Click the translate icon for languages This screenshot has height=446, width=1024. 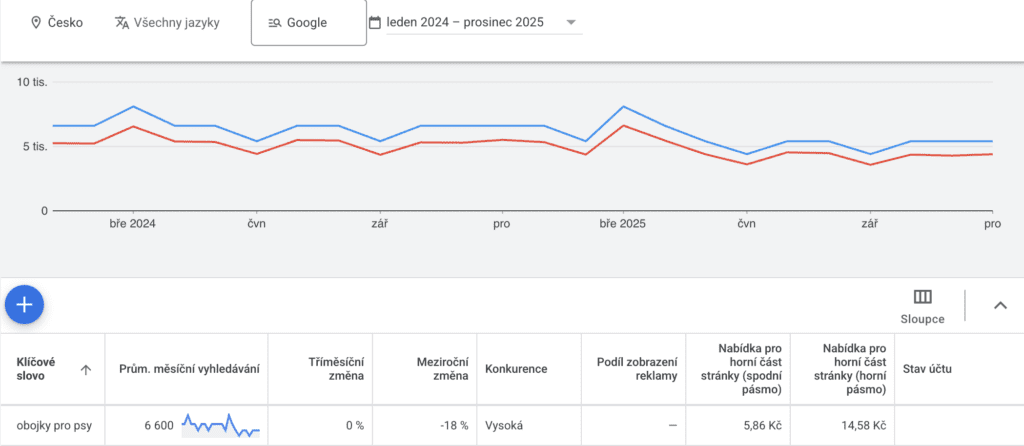(122, 22)
